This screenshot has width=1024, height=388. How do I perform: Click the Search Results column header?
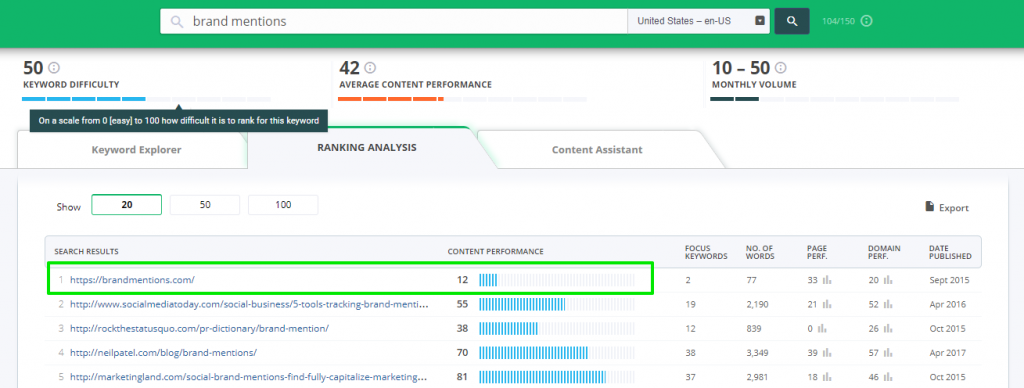[86, 252]
